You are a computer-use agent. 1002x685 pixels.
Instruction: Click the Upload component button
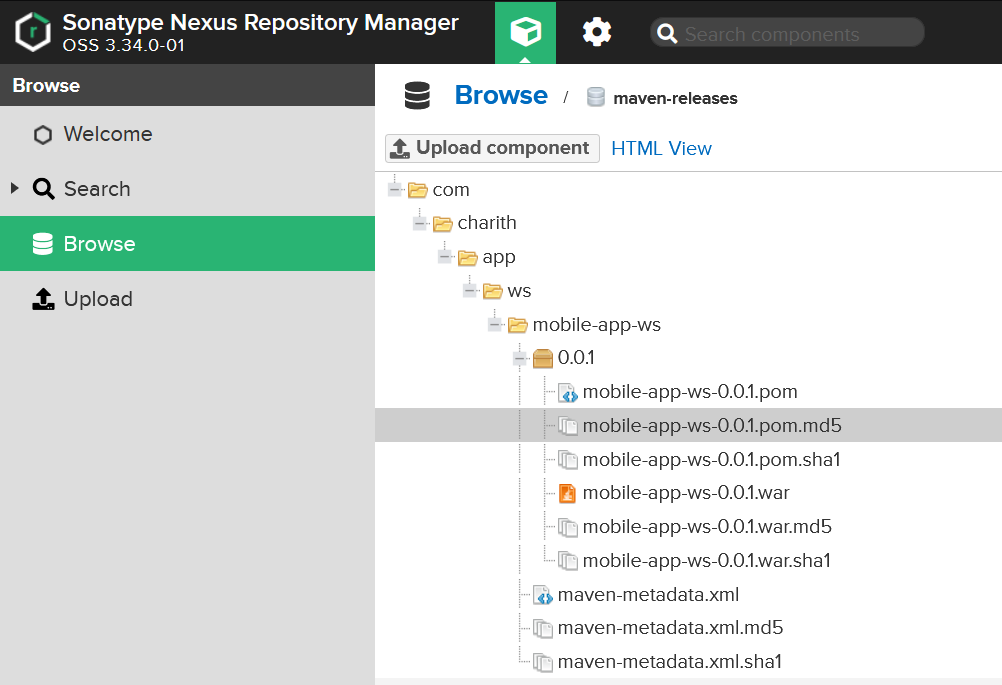tap(492, 148)
